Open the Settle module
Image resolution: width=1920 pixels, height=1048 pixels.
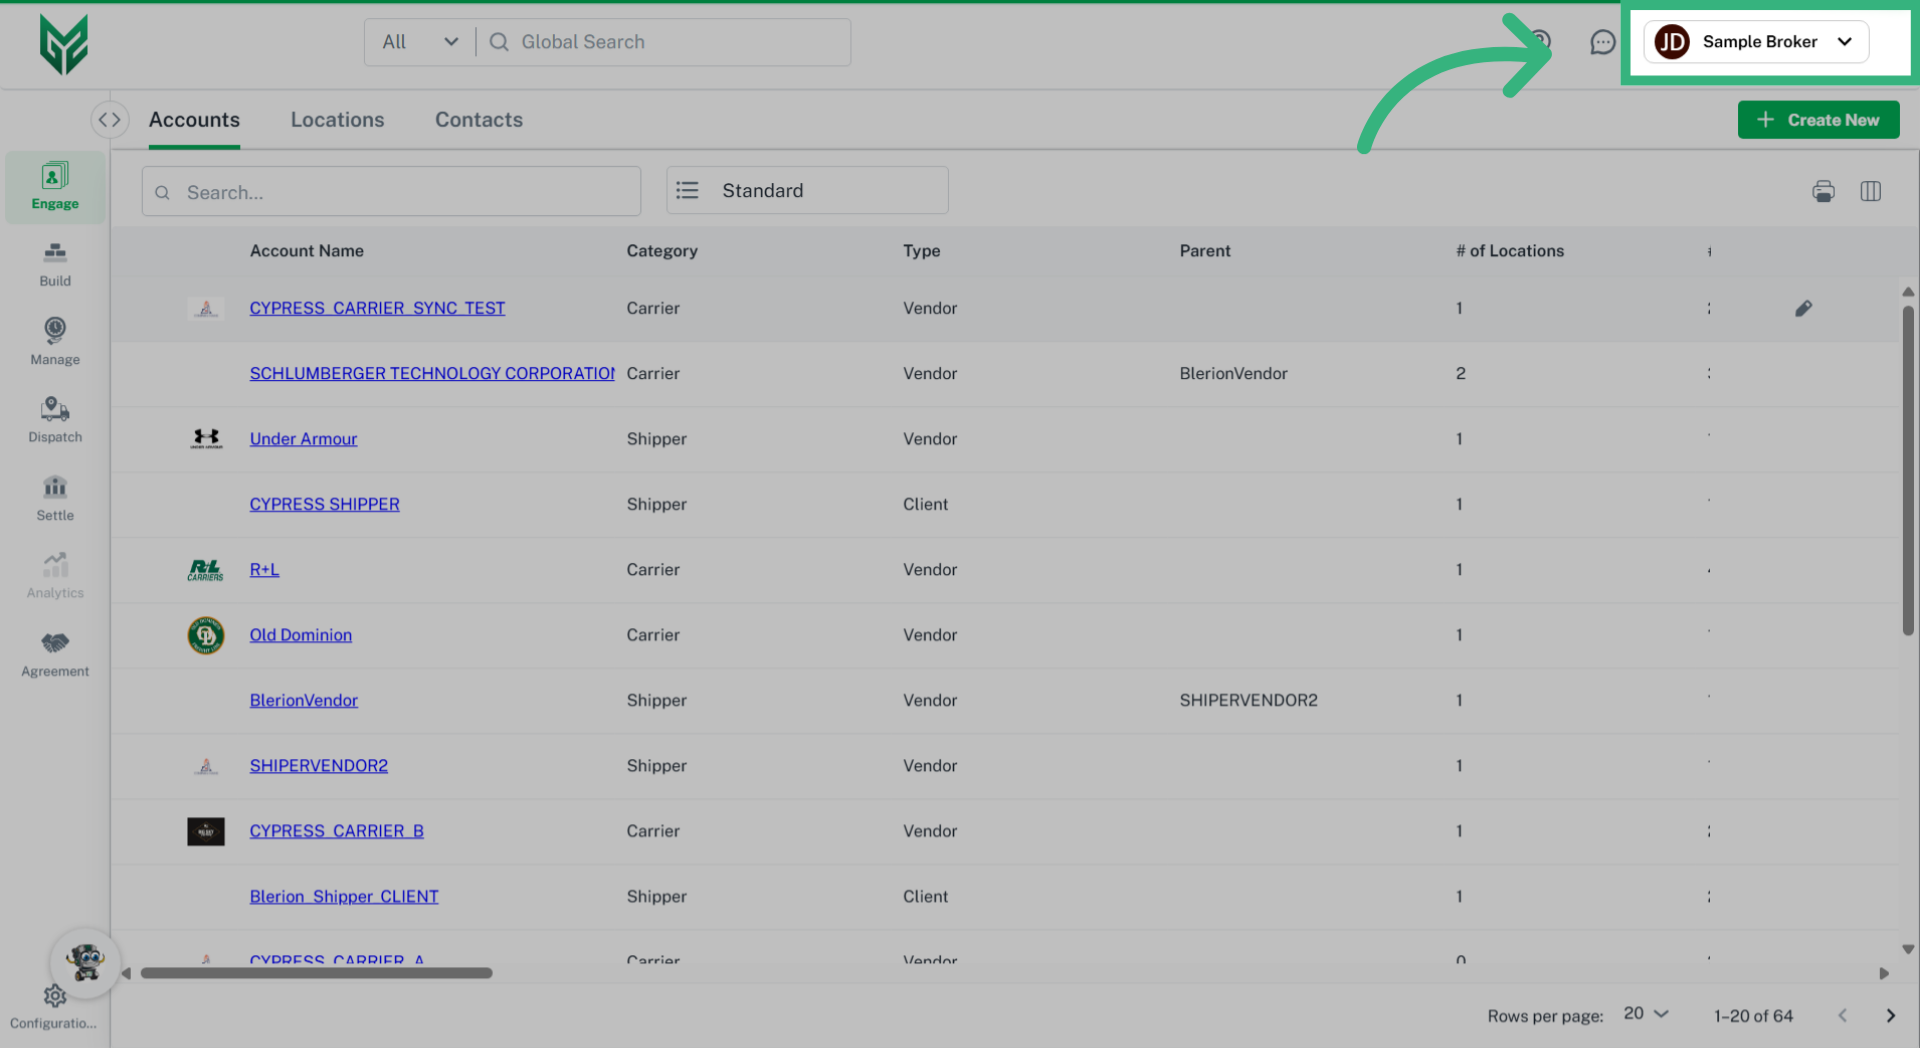pos(55,498)
